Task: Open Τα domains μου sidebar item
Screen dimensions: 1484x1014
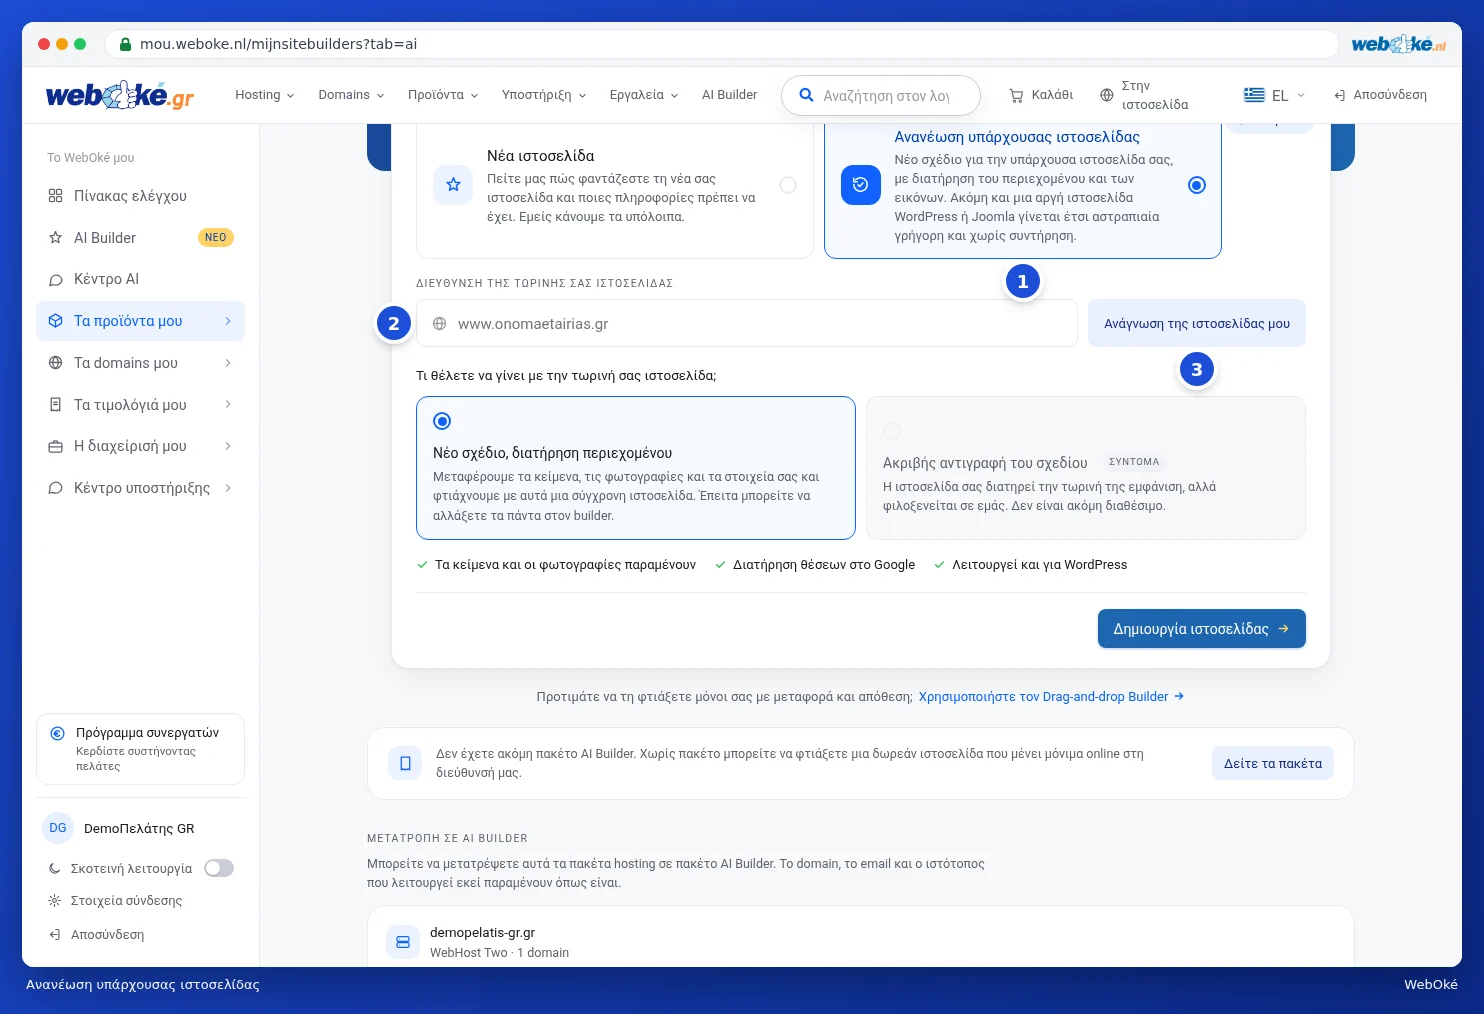Action: (140, 363)
